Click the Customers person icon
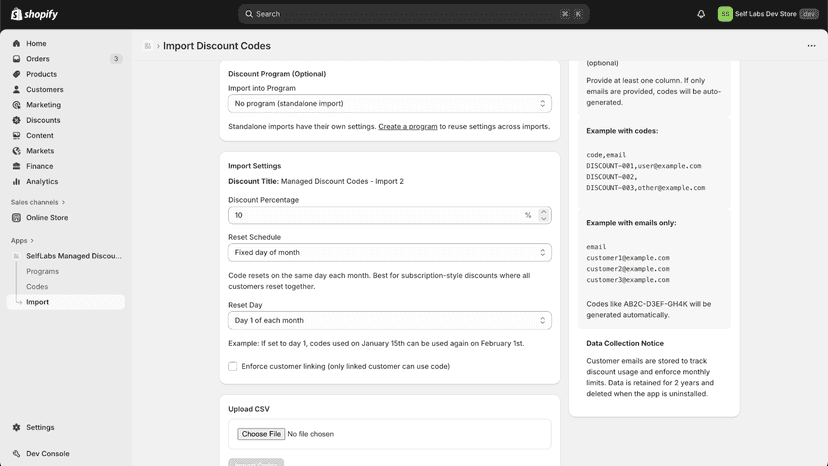Viewport: 828px width, 466px height. [16, 89]
